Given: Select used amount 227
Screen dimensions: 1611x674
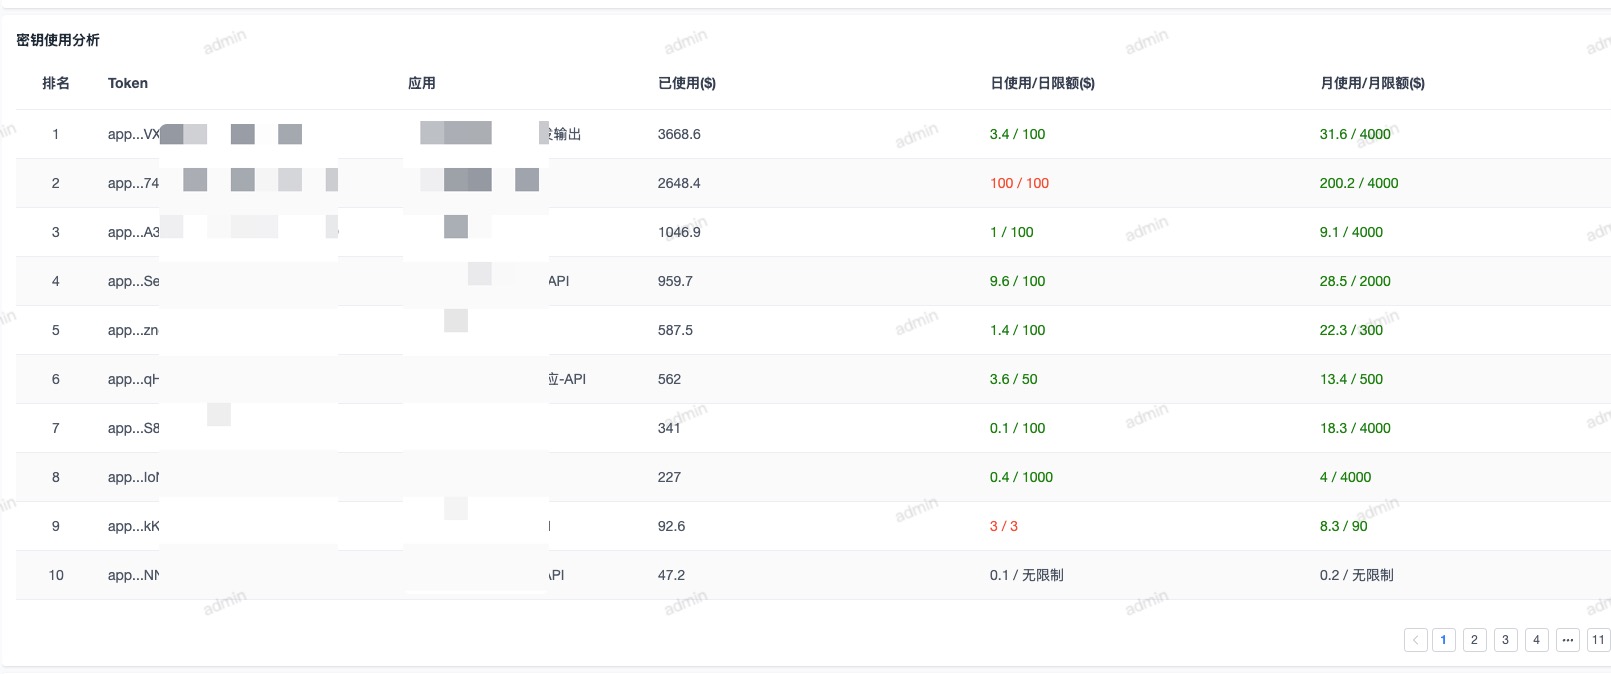Looking at the screenshot, I should [x=669, y=477].
